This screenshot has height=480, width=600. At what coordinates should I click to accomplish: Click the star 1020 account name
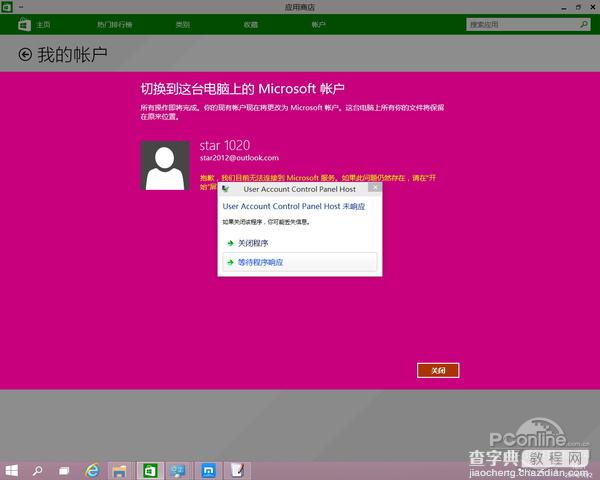pos(225,145)
